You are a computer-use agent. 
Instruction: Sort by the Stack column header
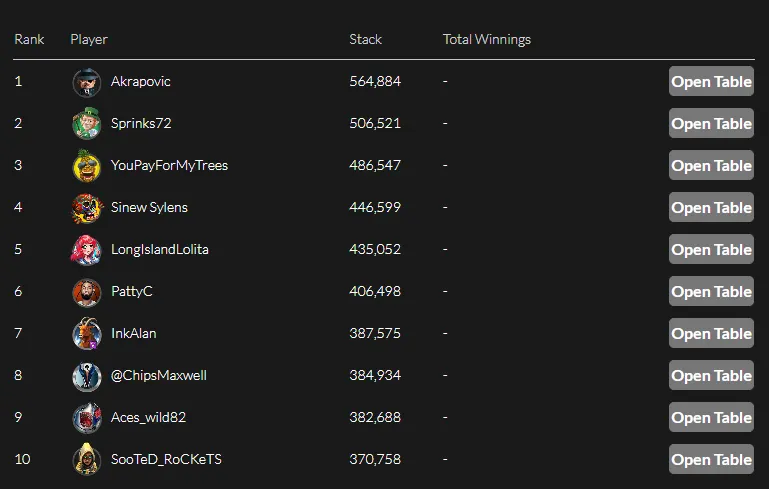tap(365, 40)
